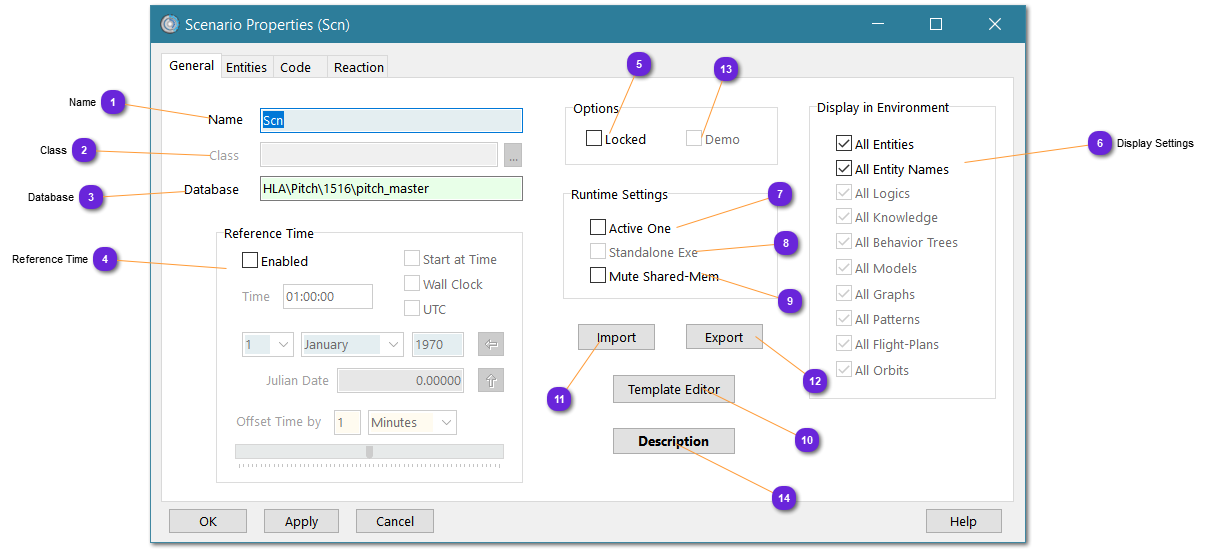This screenshot has height=552, width=1210.
Task: Click the offset time slider handle
Action: click(369, 452)
